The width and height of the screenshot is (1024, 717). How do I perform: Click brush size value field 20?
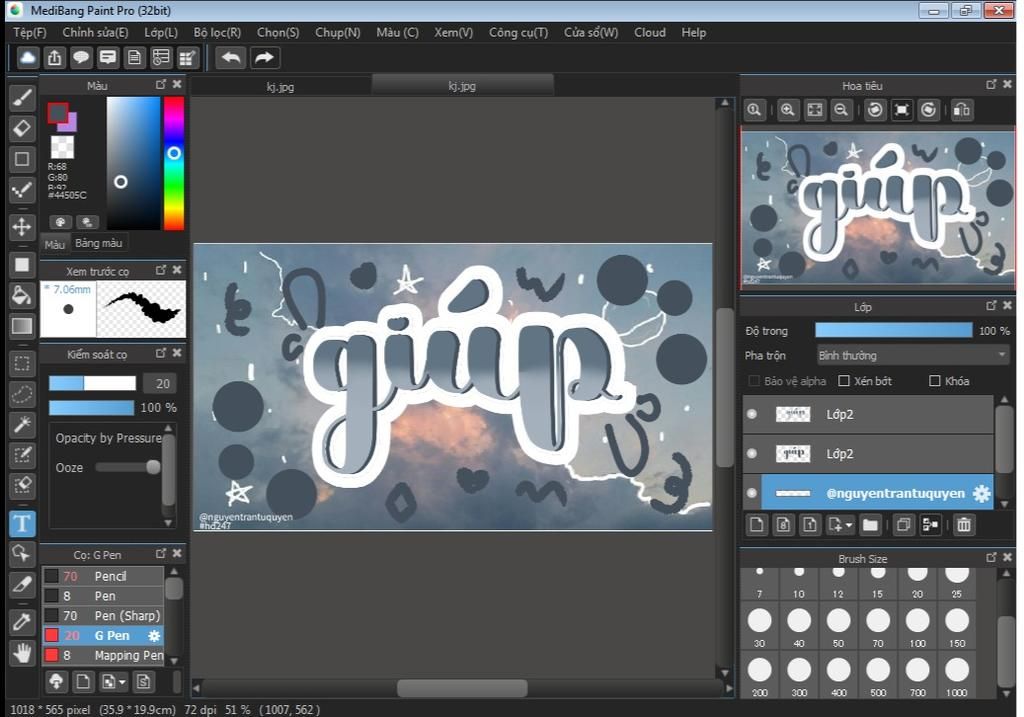161,383
